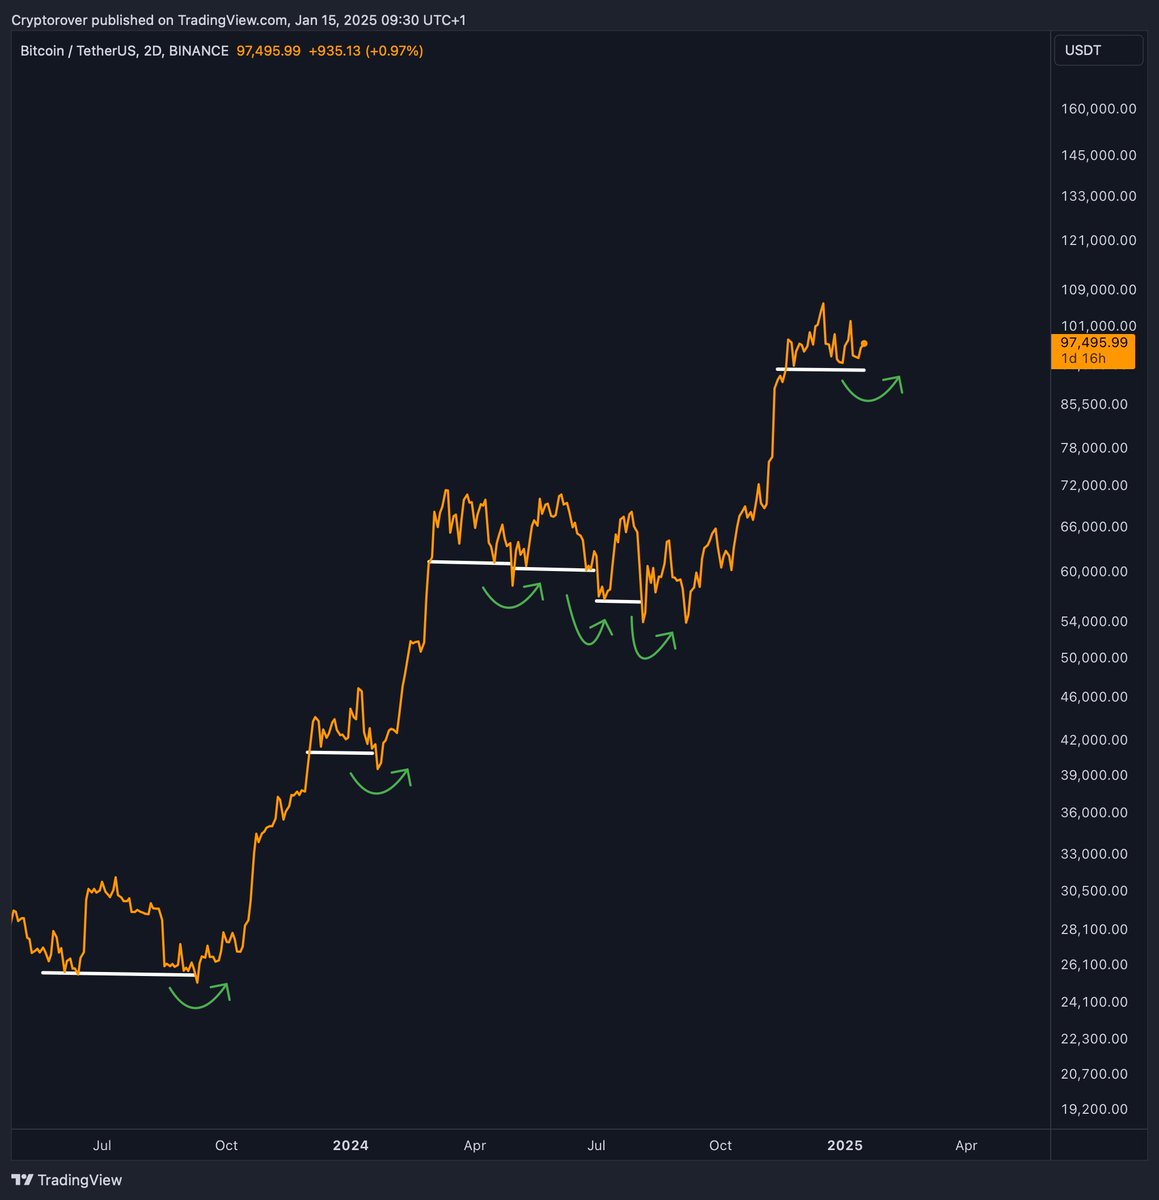Click the 60,000.00 price axis label
Image resolution: width=1159 pixels, height=1200 pixels.
click(x=1094, y=571)
